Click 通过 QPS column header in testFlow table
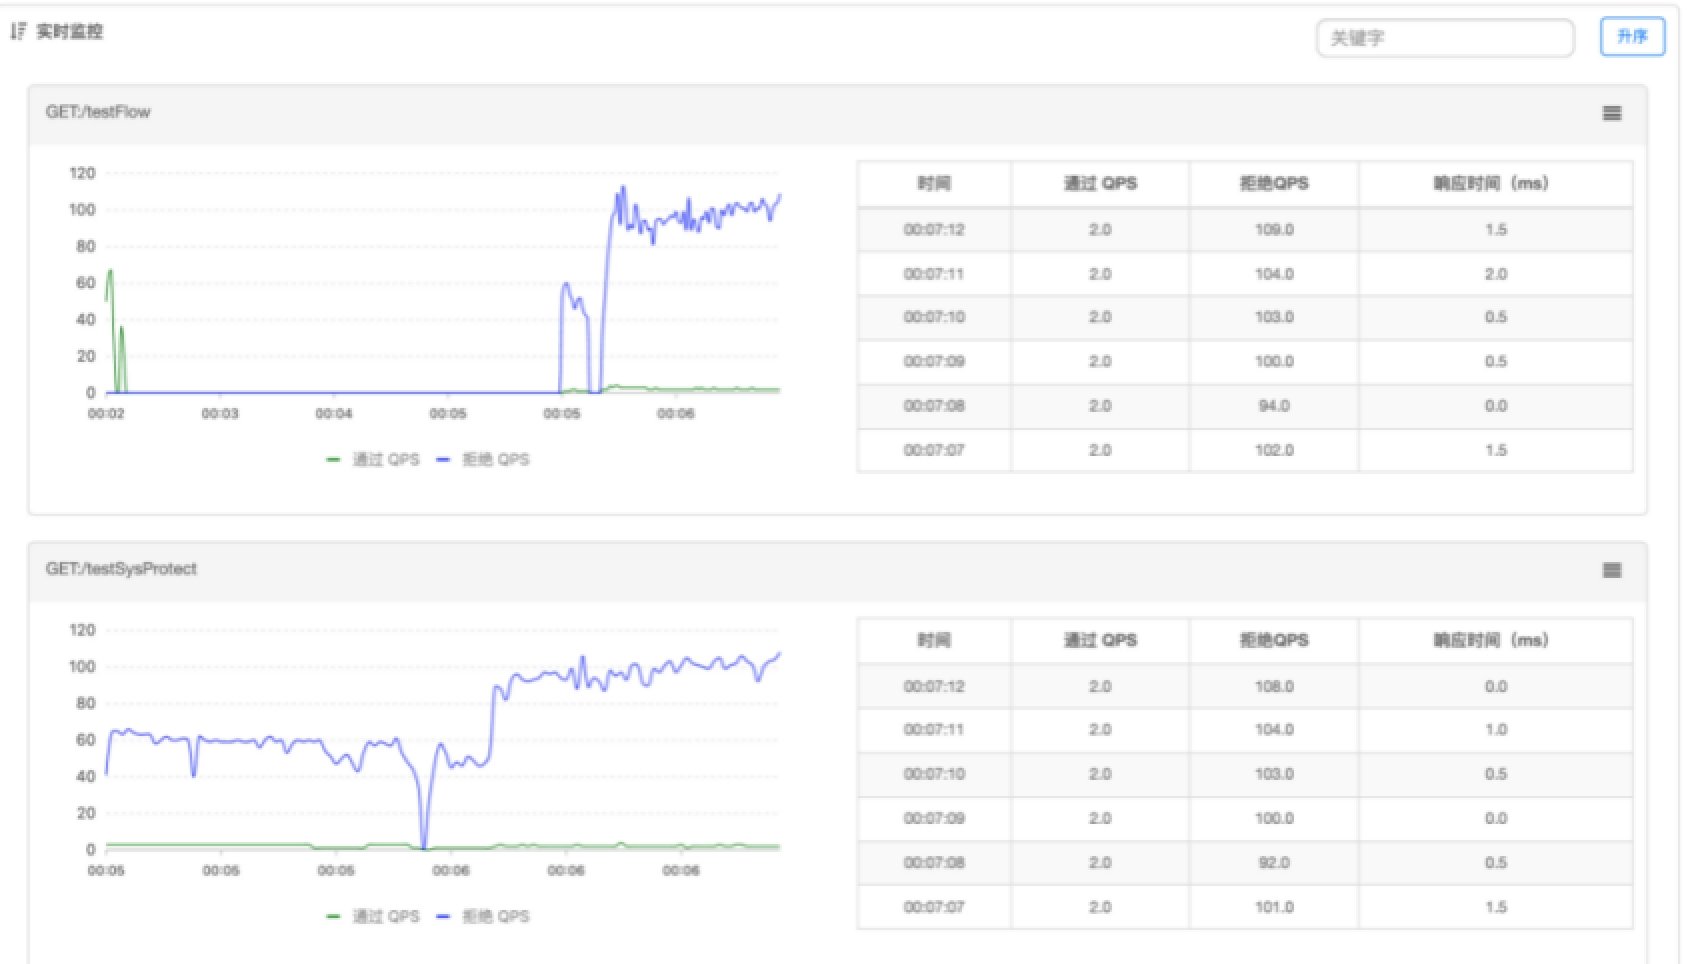 coord(1100,184)
